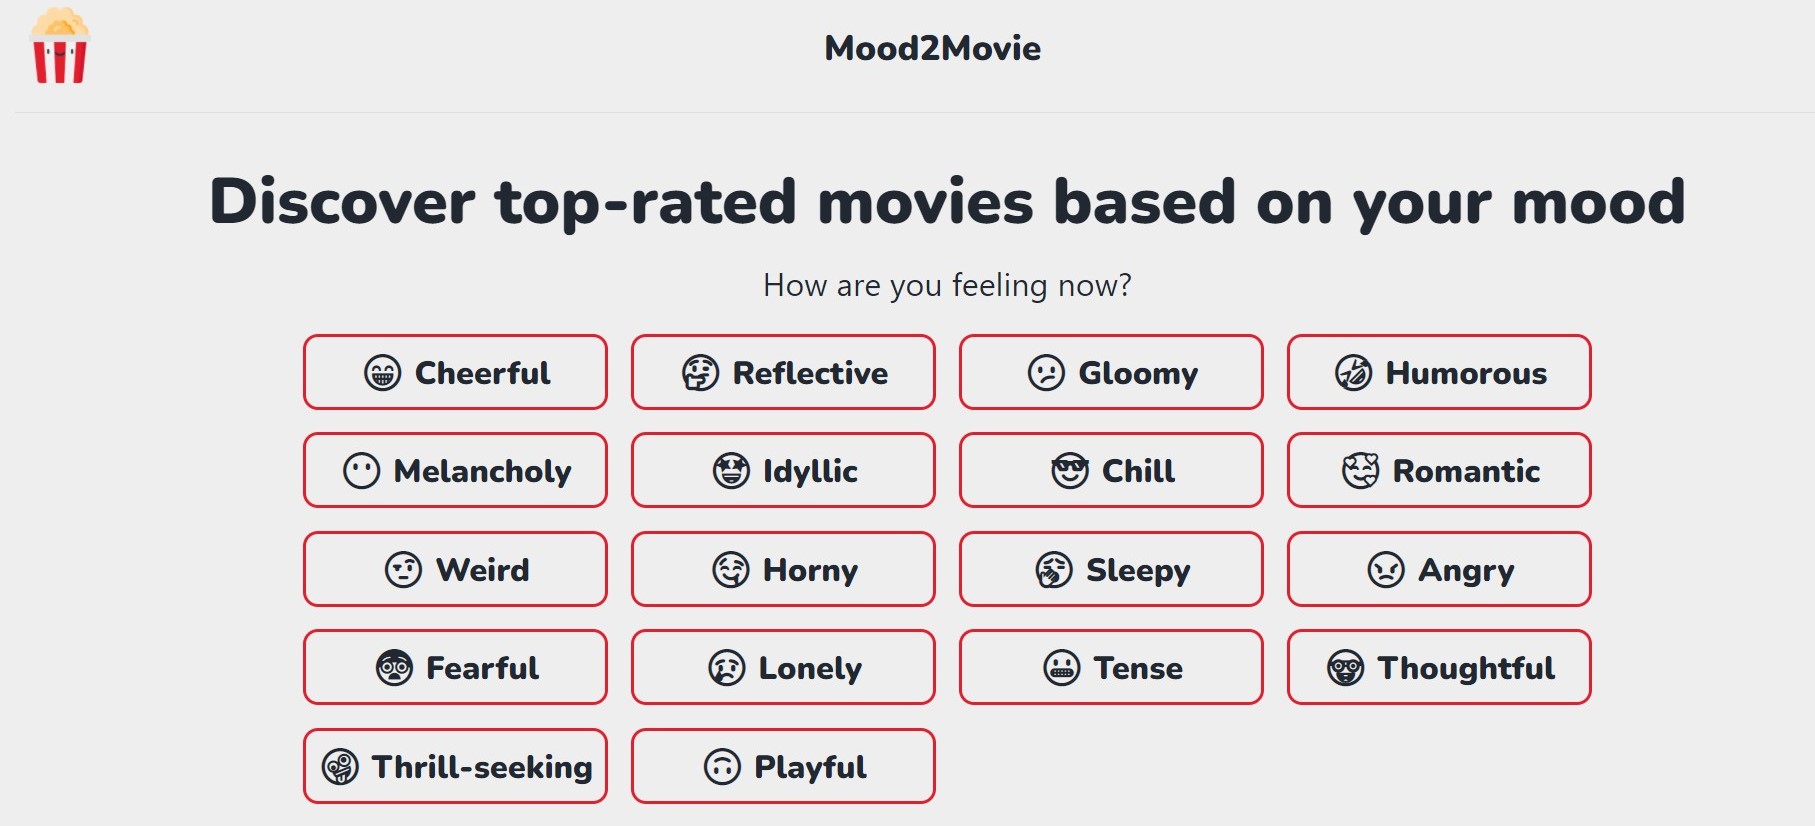Click the star-eyed emoji beside Idyllic

(731, 471)
